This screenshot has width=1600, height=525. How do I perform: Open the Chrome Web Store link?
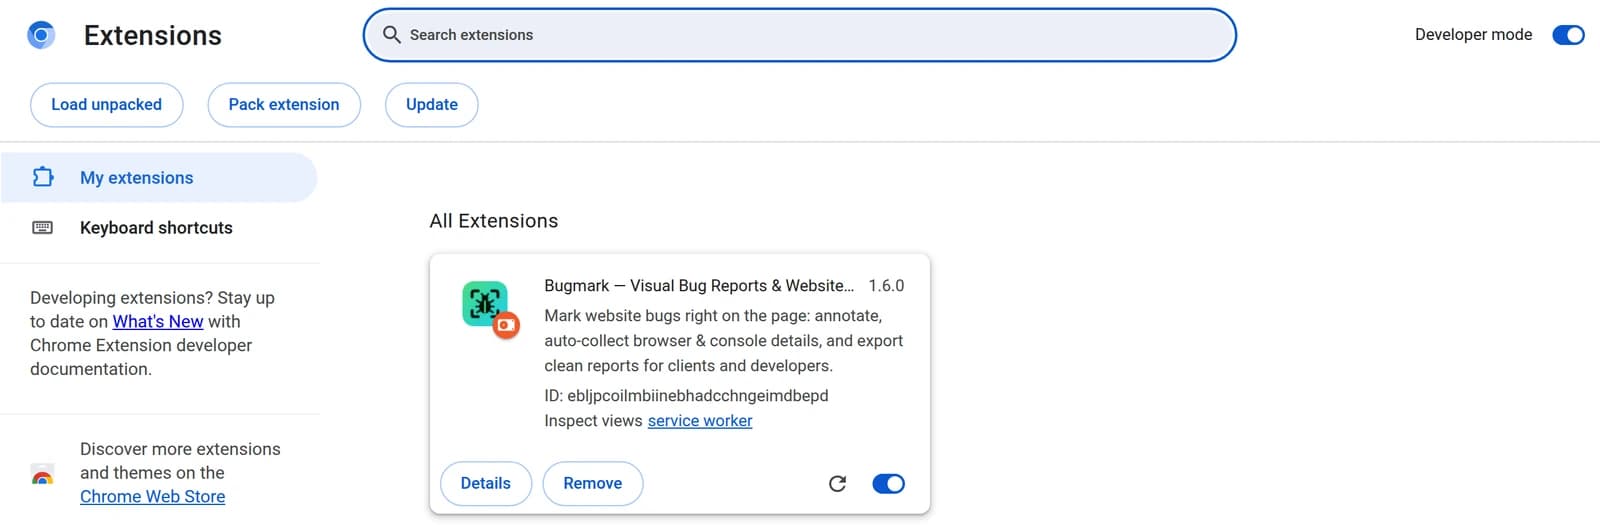pos(152,496)
